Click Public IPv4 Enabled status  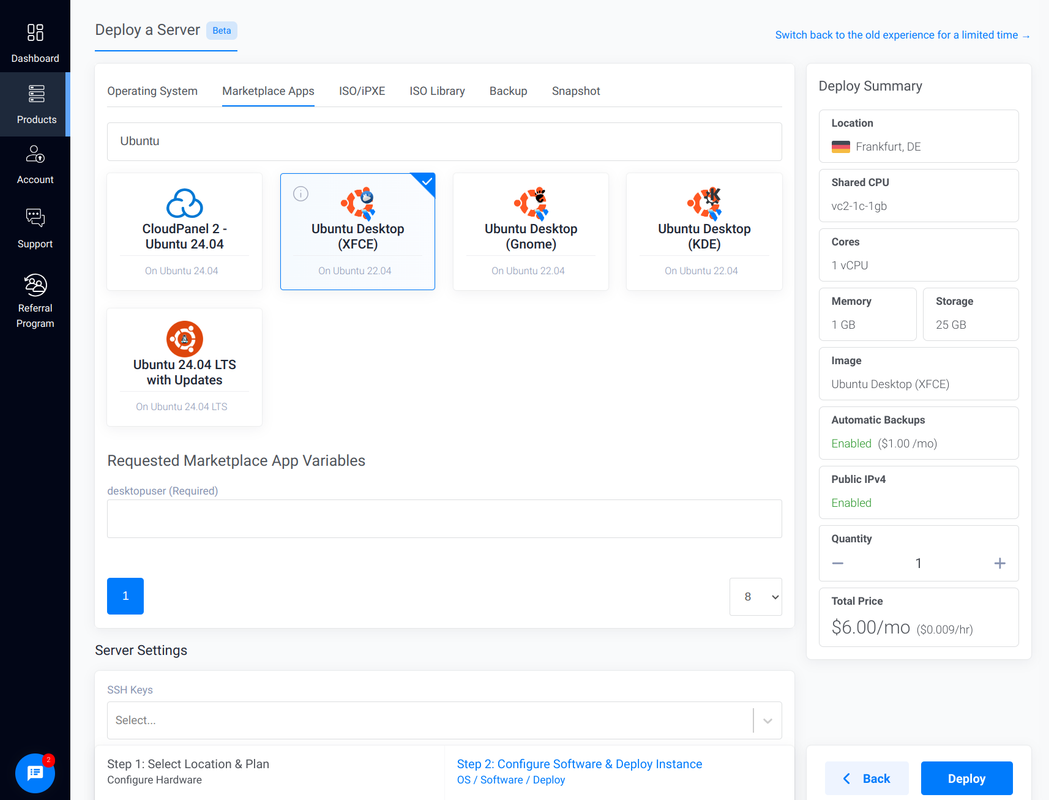[851, 503]
